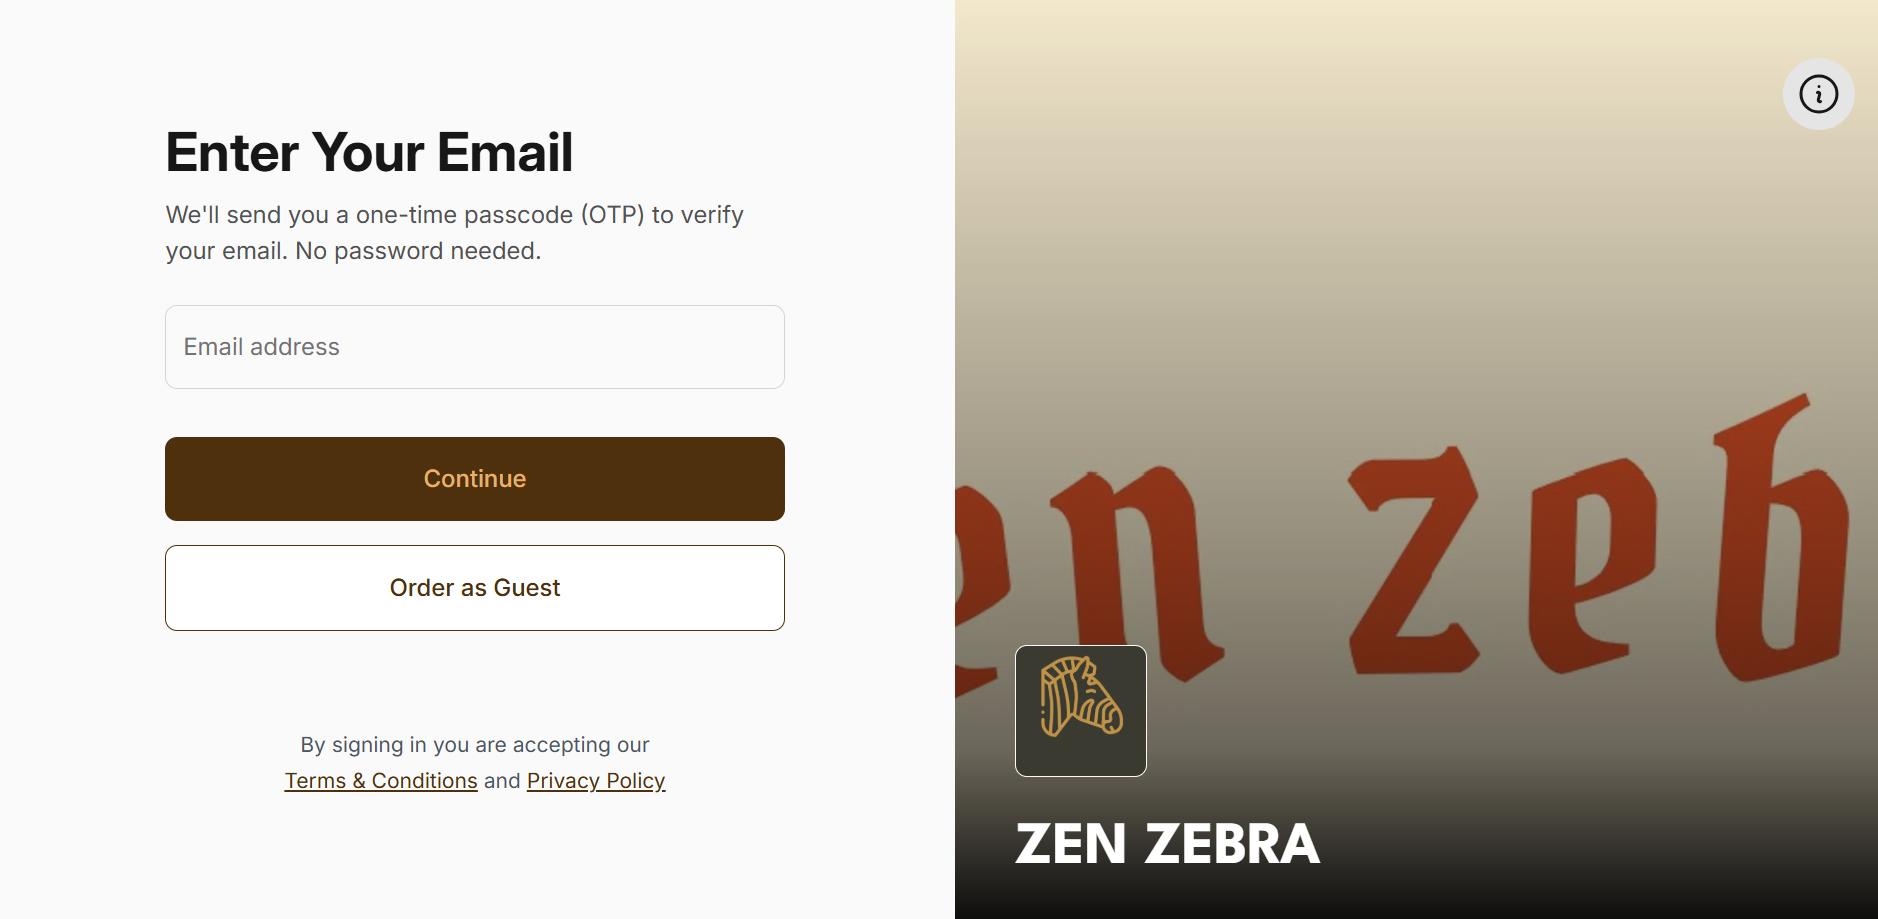Open the Privacy Policy link
Screen dimensions: 1878x919
[x=596, y=781]
